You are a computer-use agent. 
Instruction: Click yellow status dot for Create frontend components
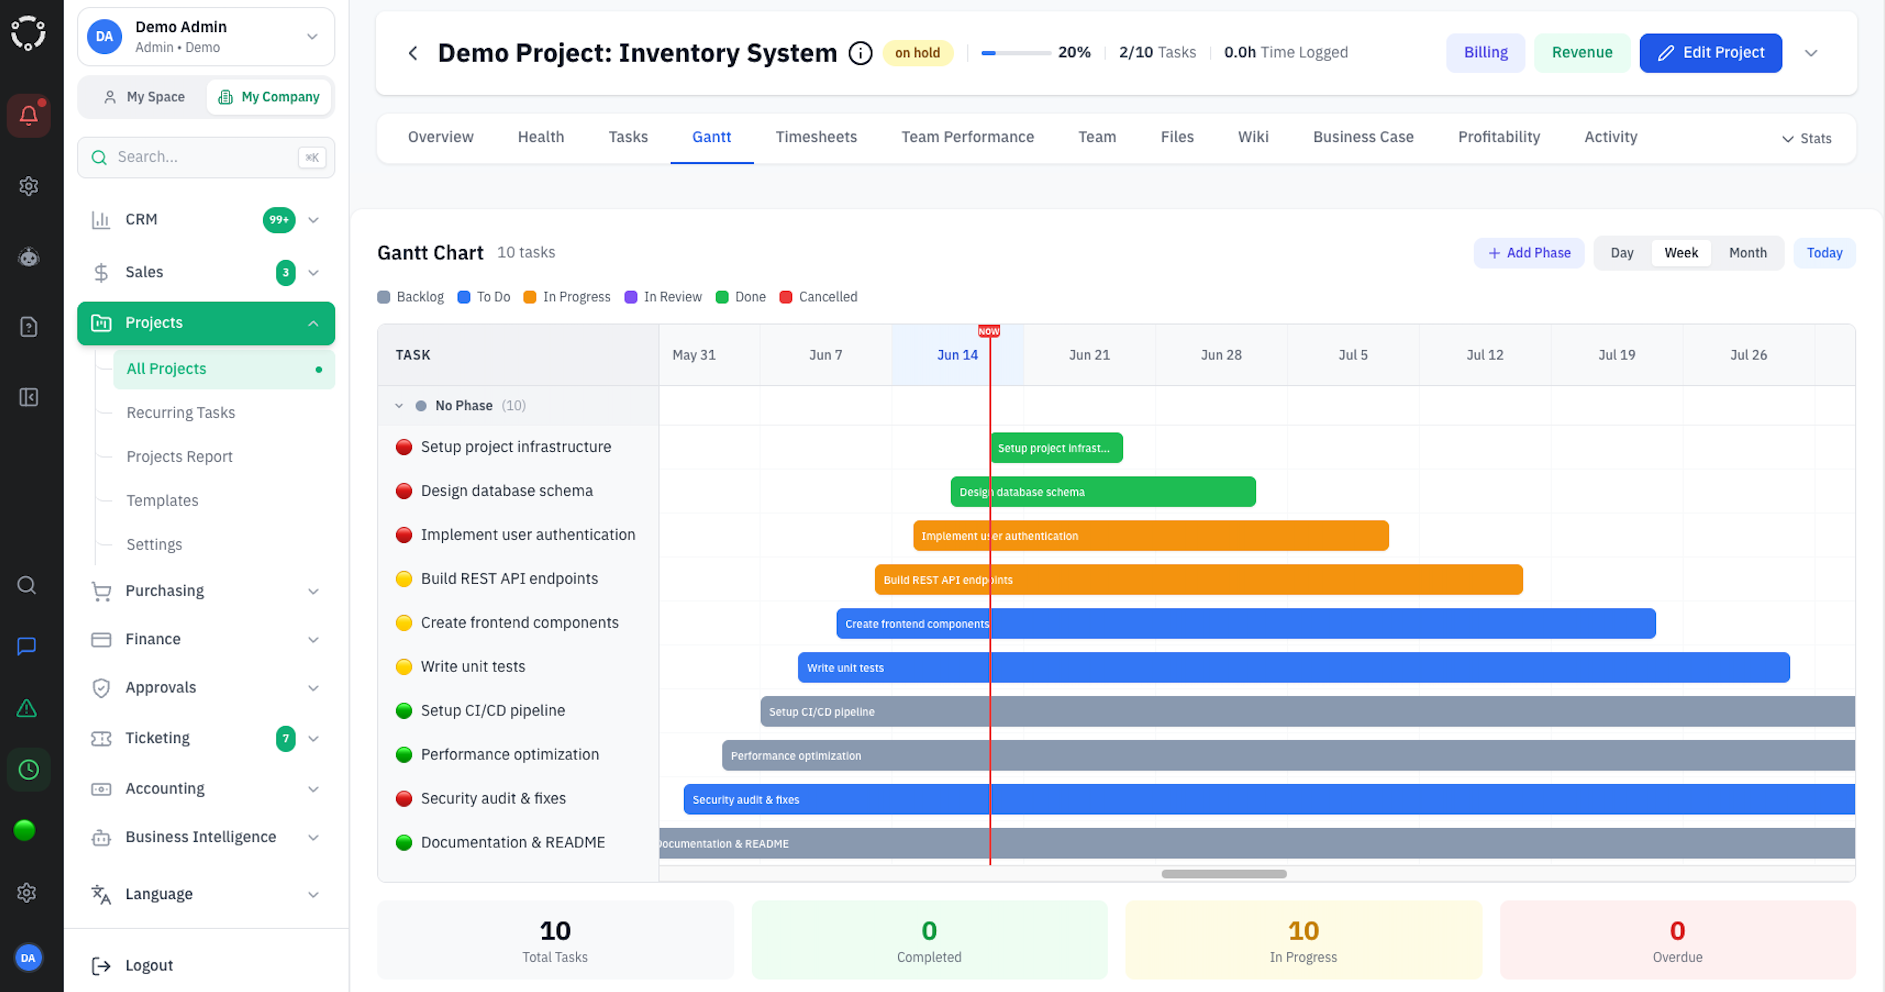[404, 623]
